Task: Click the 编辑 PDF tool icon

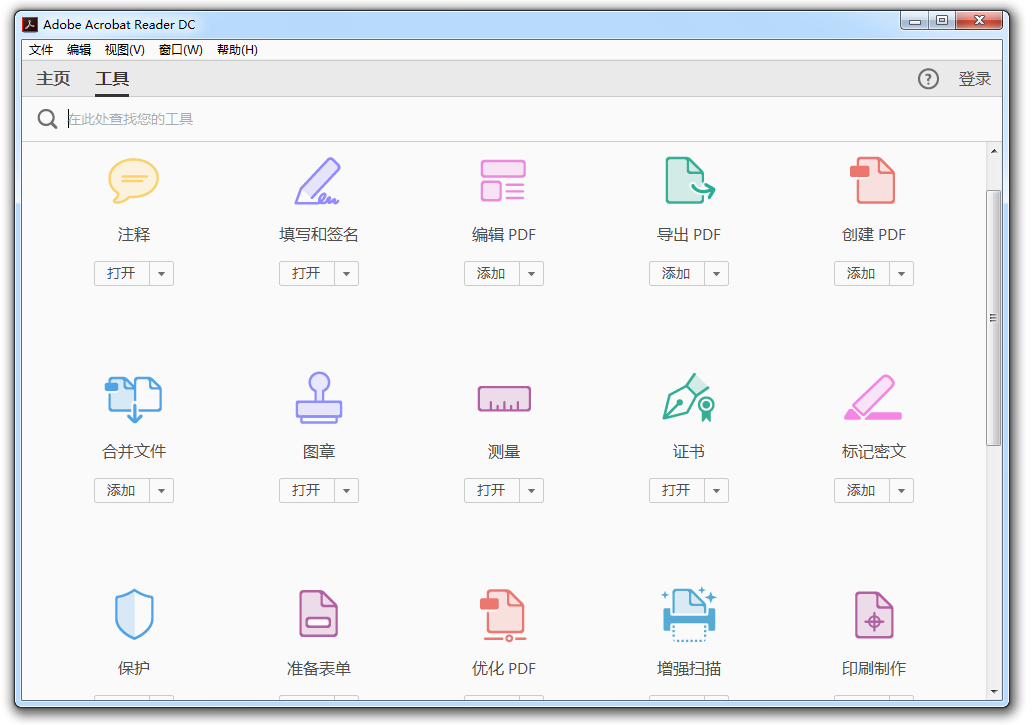Action: click(x=503, y=181)
